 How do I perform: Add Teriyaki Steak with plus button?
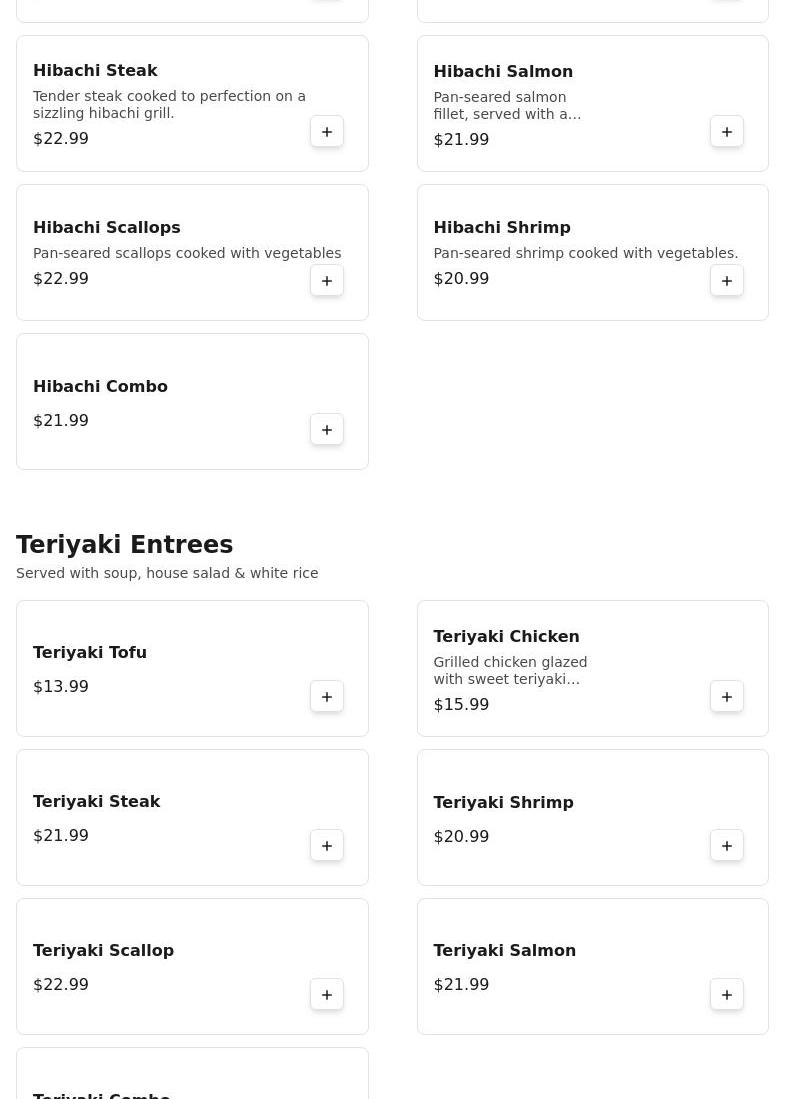tap(327, 846)
